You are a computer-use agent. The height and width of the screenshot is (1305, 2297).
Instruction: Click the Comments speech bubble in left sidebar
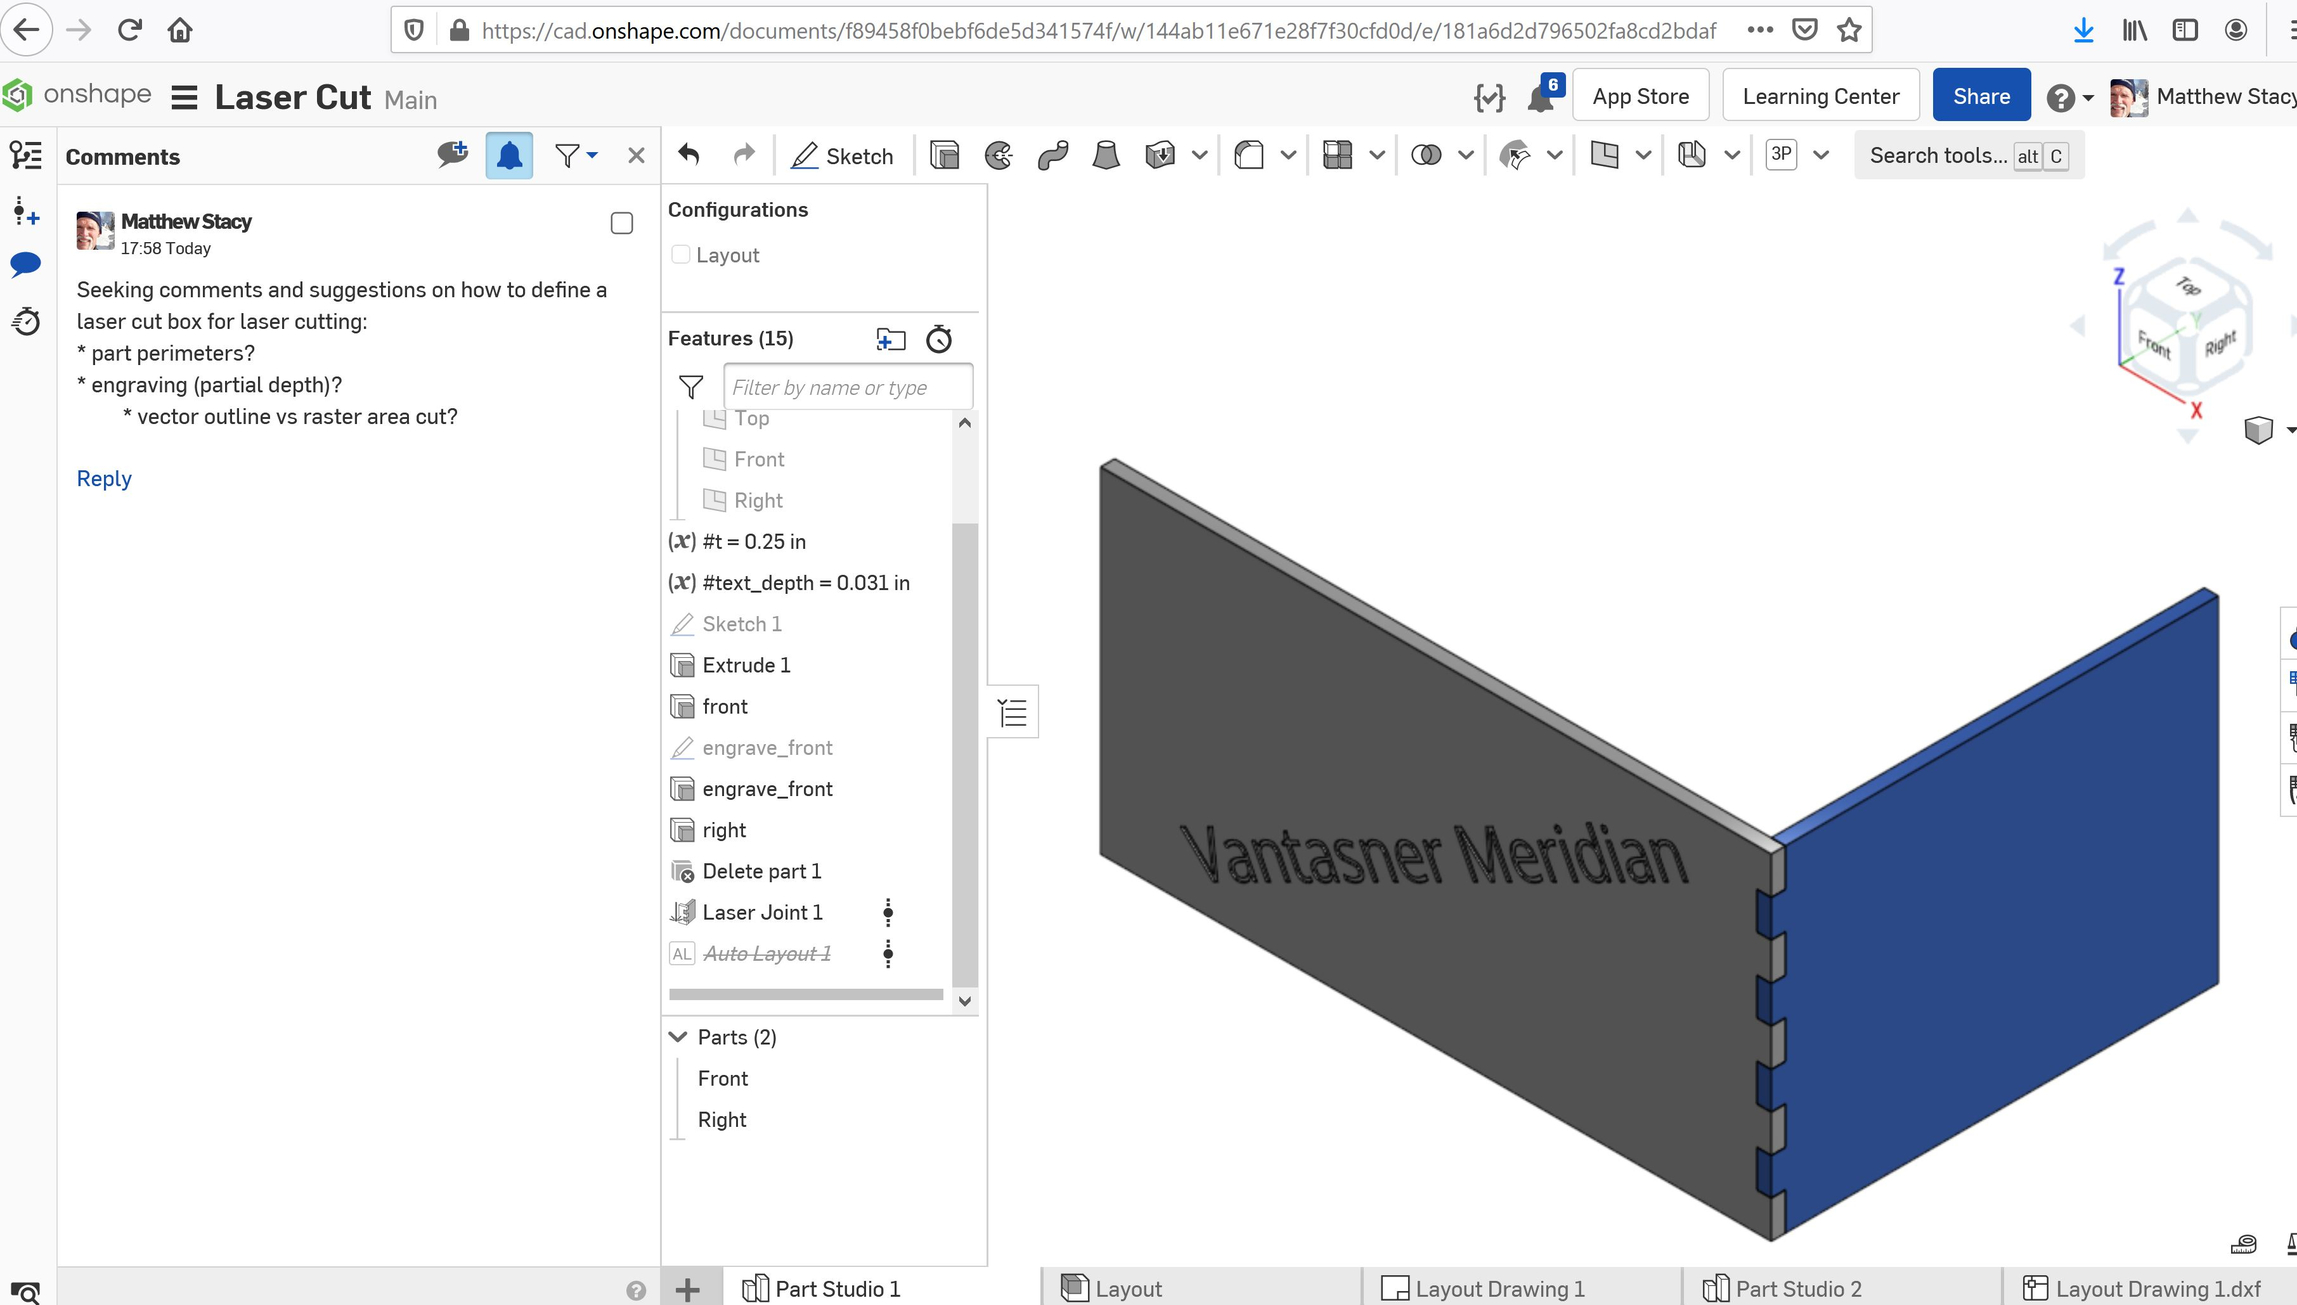pos(25,265)
